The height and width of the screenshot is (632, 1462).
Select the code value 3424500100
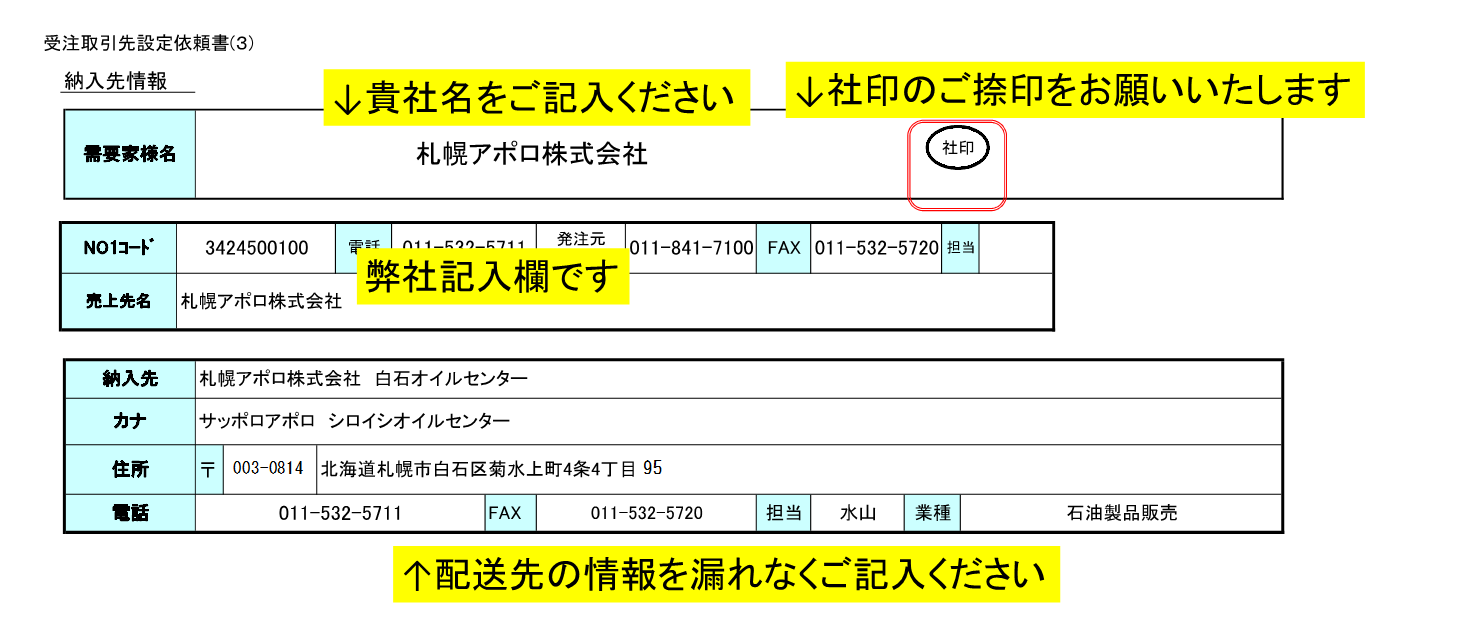point(256,248)
